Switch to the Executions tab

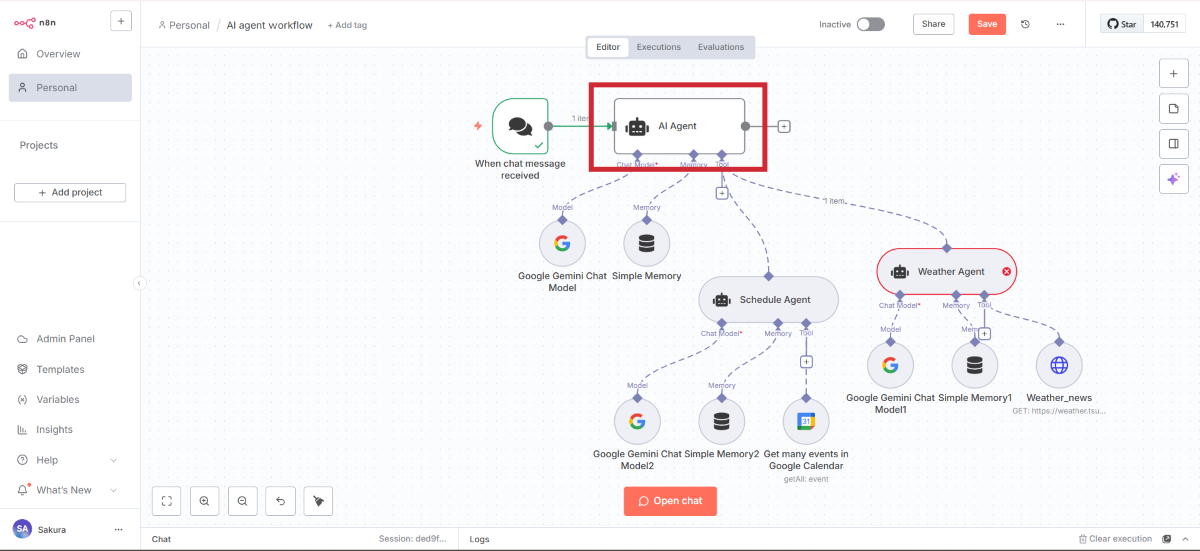click(659, 47)
